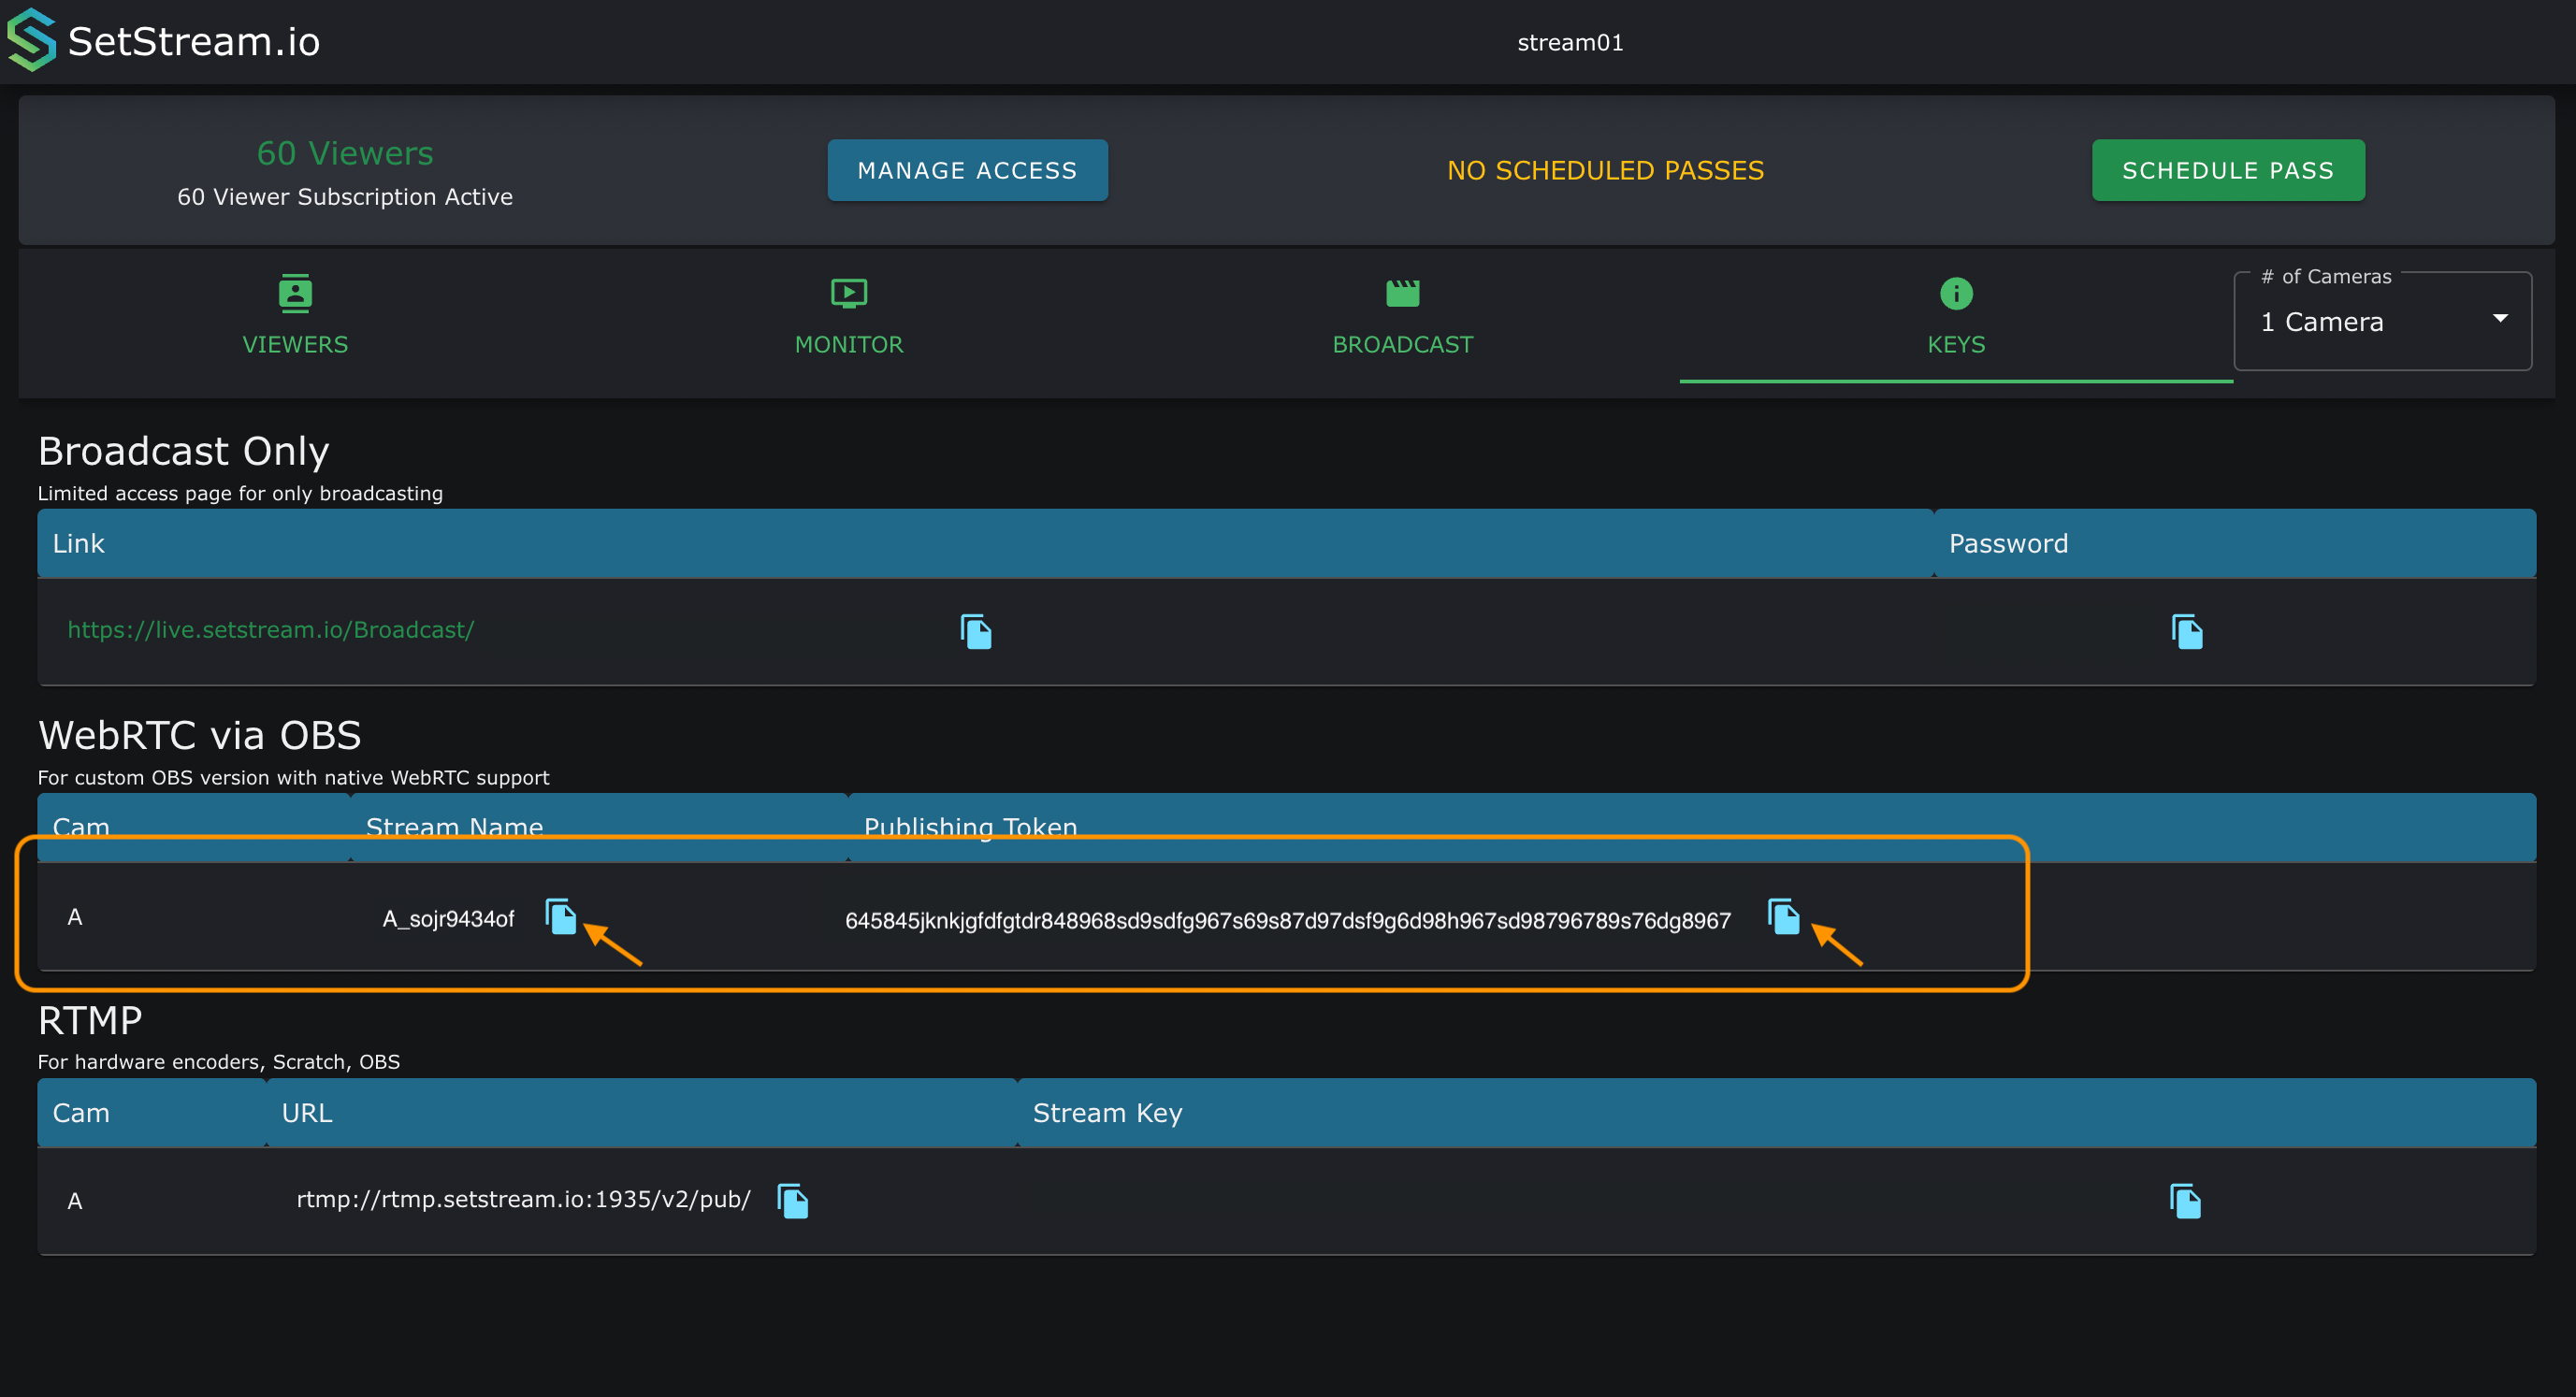Viewport: 2576px width, 1397px height.
Task: Copy the RTMP URL
Action: (x=791, y=1200)
